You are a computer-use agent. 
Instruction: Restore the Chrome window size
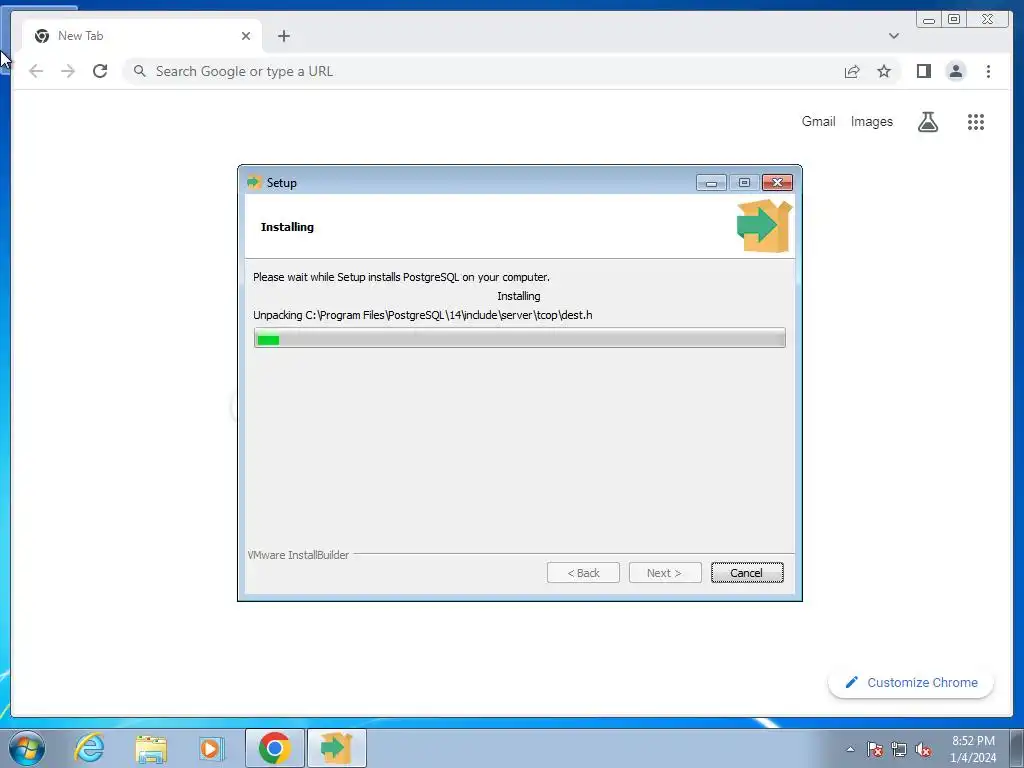click(953, 20)
